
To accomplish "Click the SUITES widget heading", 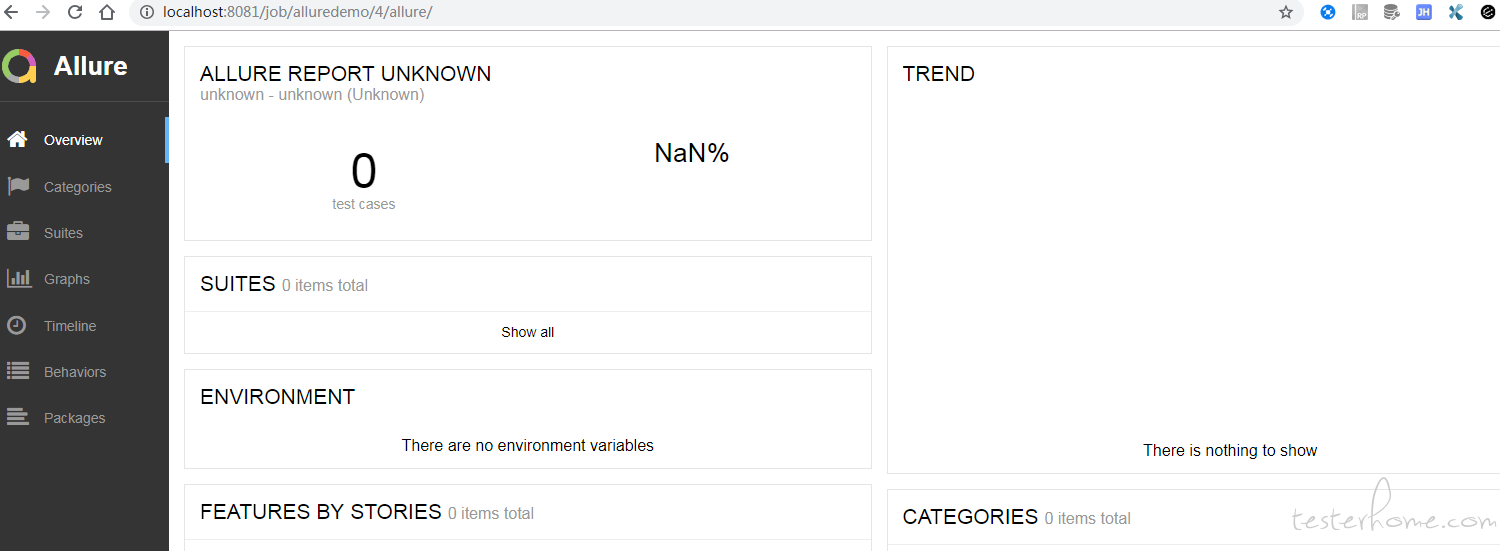I will 237,284.
